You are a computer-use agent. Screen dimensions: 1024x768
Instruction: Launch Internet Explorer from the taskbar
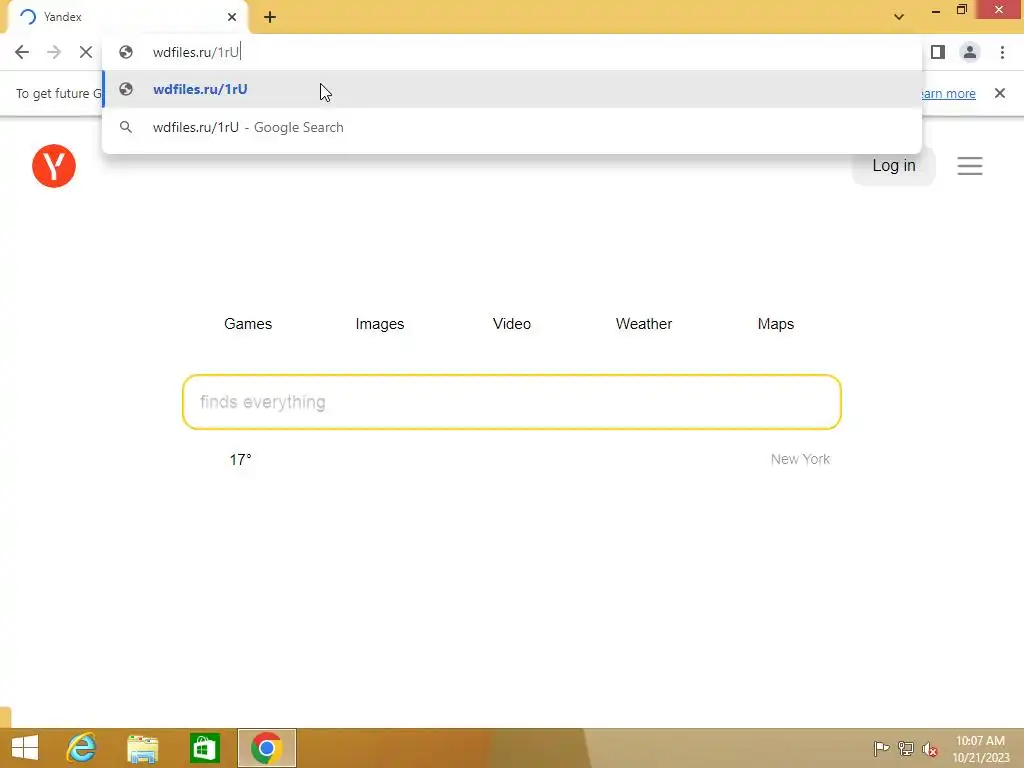tap(81, 748)
